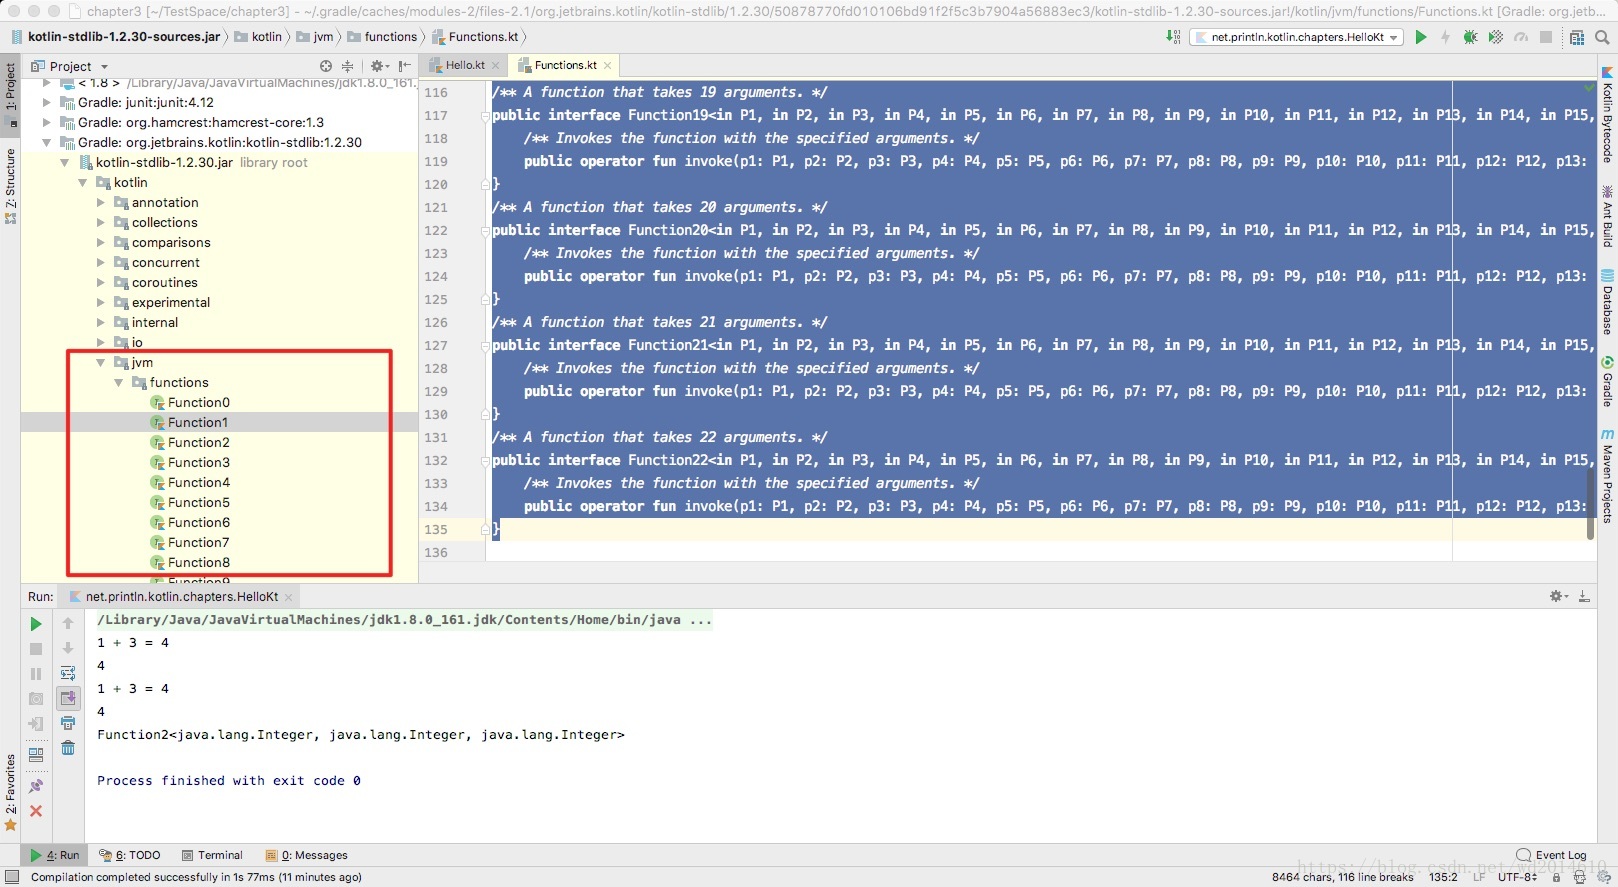The height and width of the screenshot is (887, 1618).
Task: Toggle scroll to end in Run console
Action: pos(68,698)
